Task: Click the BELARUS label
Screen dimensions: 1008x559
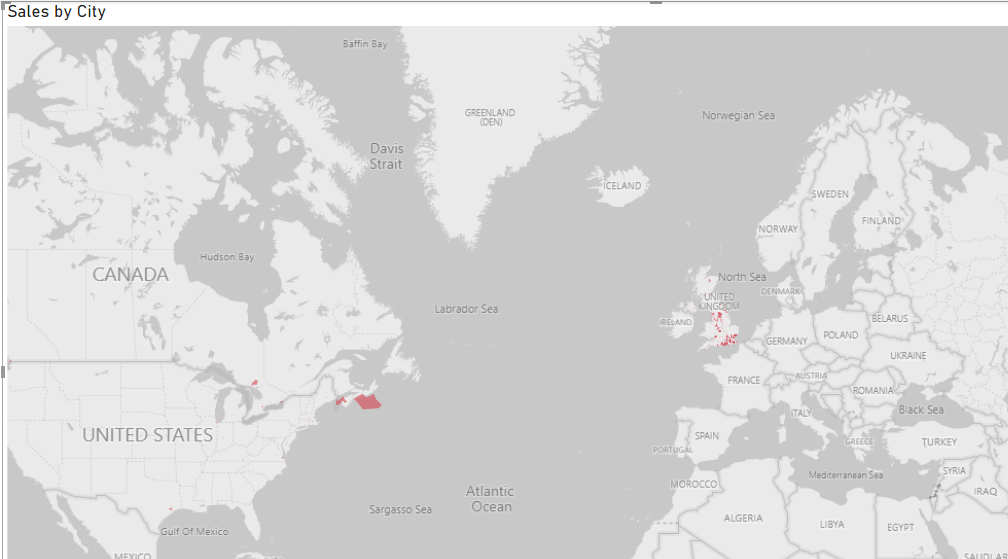Action: pos(890,319)
